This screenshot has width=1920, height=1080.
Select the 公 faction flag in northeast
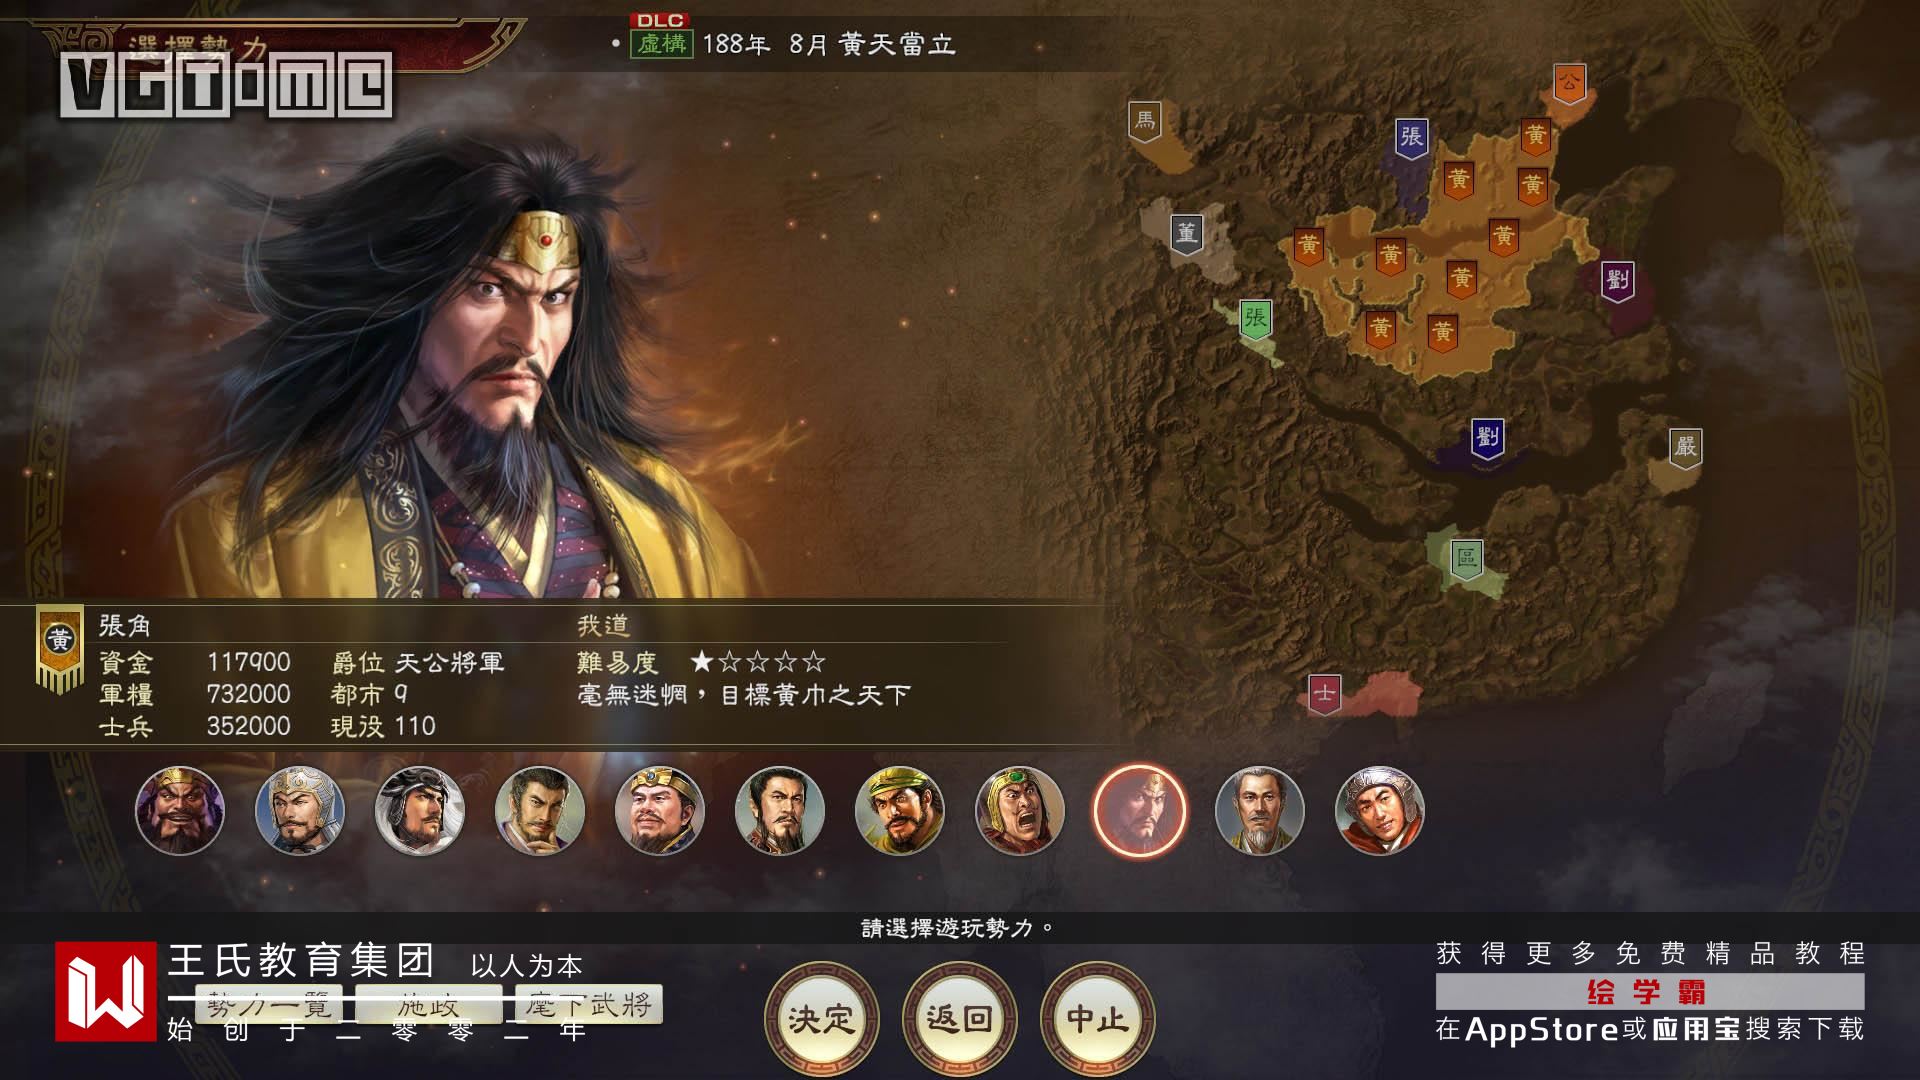click(x=1569, y=84)
